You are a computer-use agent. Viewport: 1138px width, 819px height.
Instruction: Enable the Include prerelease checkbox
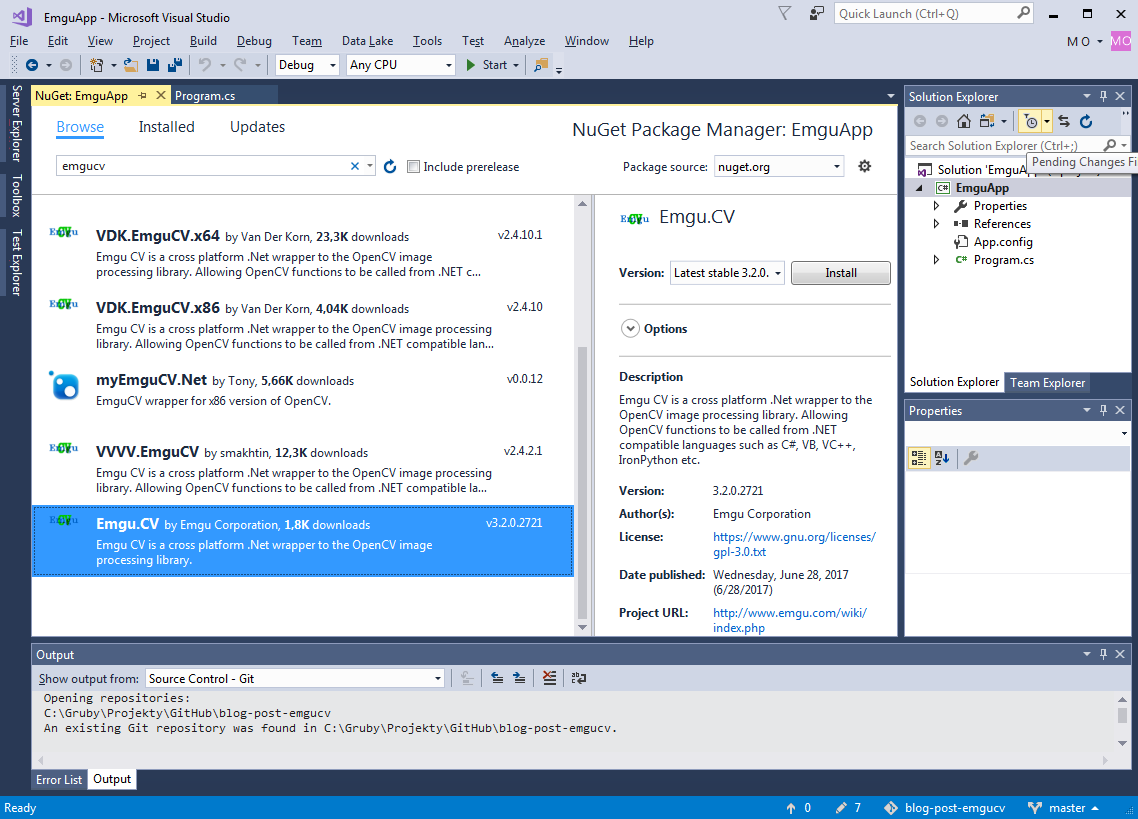[x=414, y=167]
